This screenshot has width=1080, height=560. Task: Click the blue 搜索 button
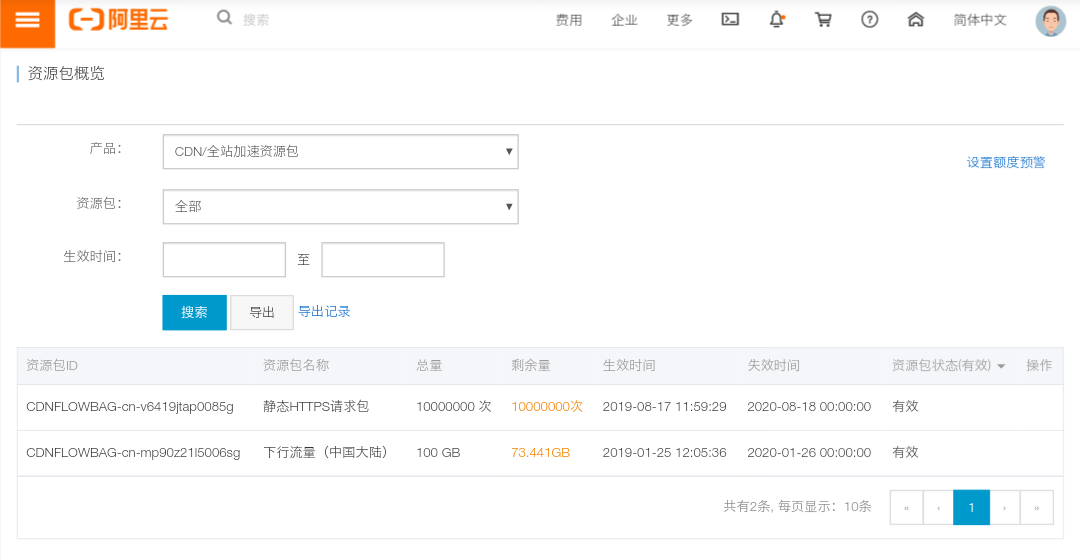point(194,313)
